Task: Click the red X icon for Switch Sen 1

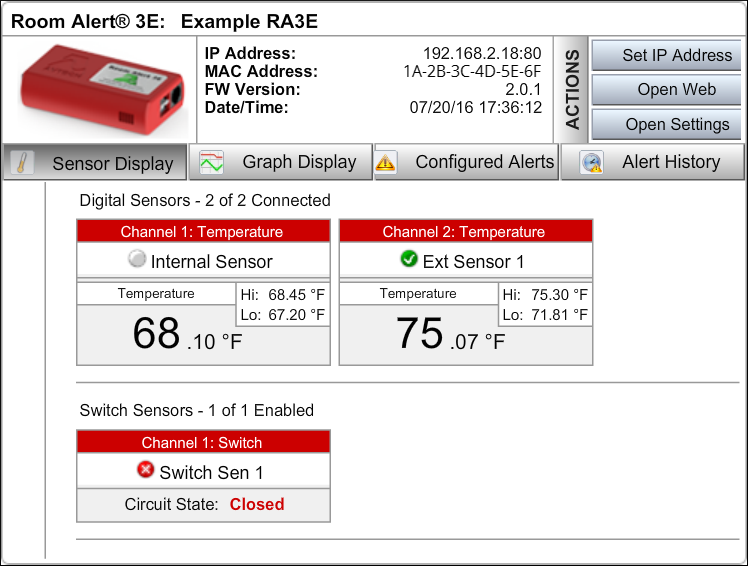Action: pyautogui.click(x=146, y=471)
